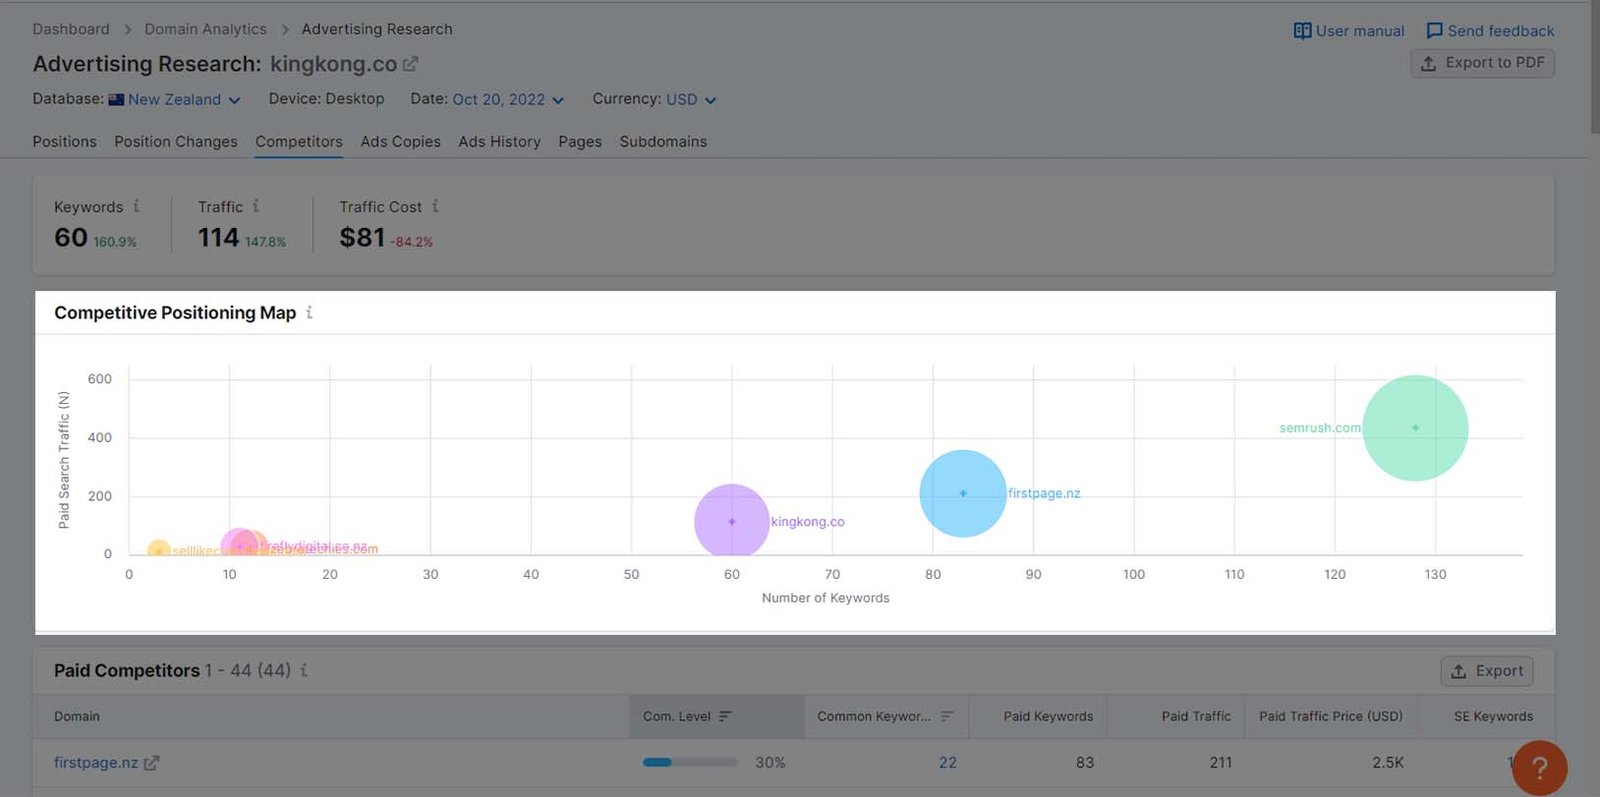Click the 211 paid traffic value
The width and height of the screenshot is (1600, 797).
coord(1221,763)
